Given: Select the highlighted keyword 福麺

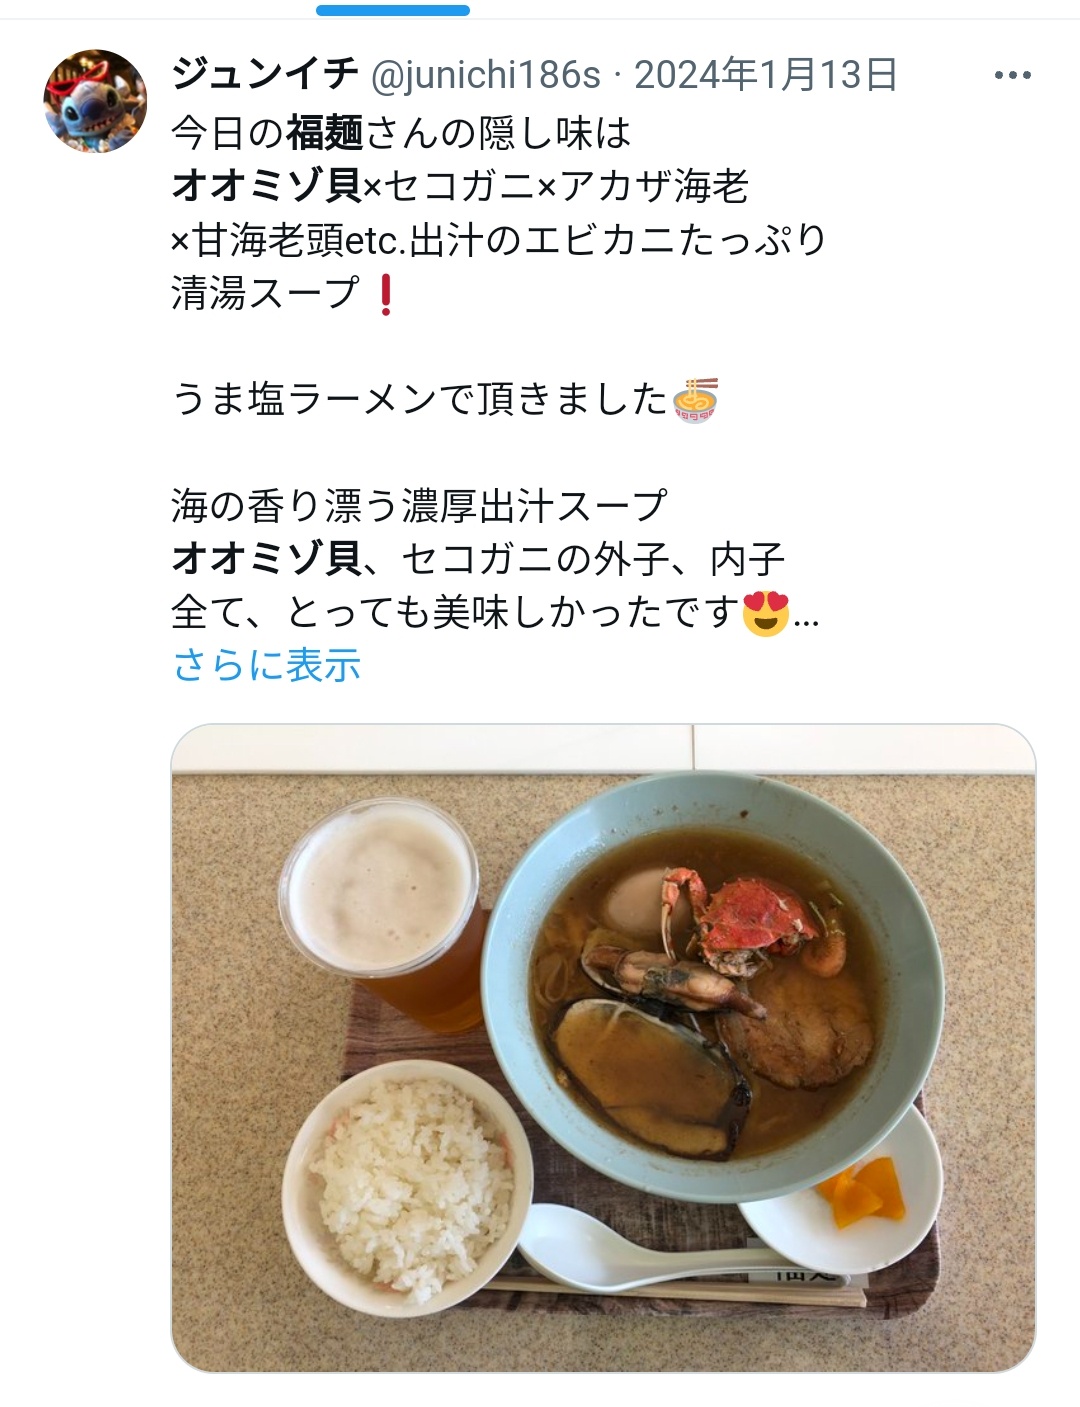Looking at the screenshot, I should click(x=324, y=133).
